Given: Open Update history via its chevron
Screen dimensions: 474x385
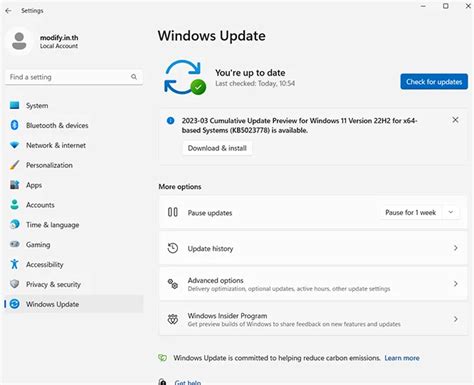Looking at the screenshot, I should [x=456, y=248].
